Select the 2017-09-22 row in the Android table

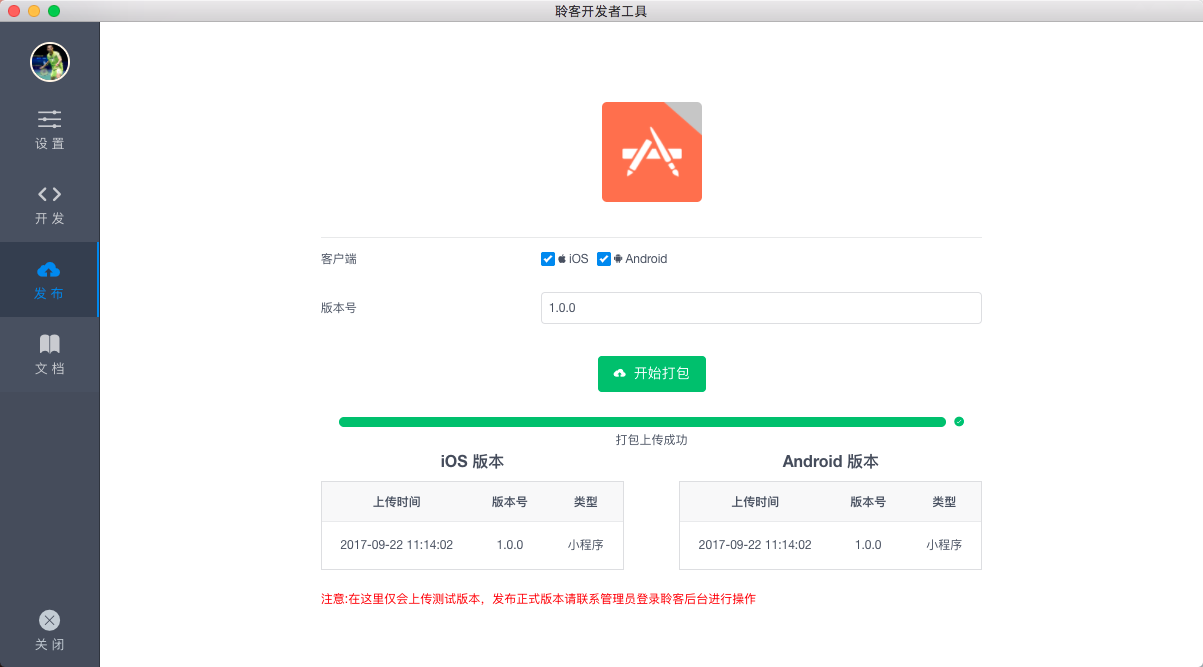point(757,545)
